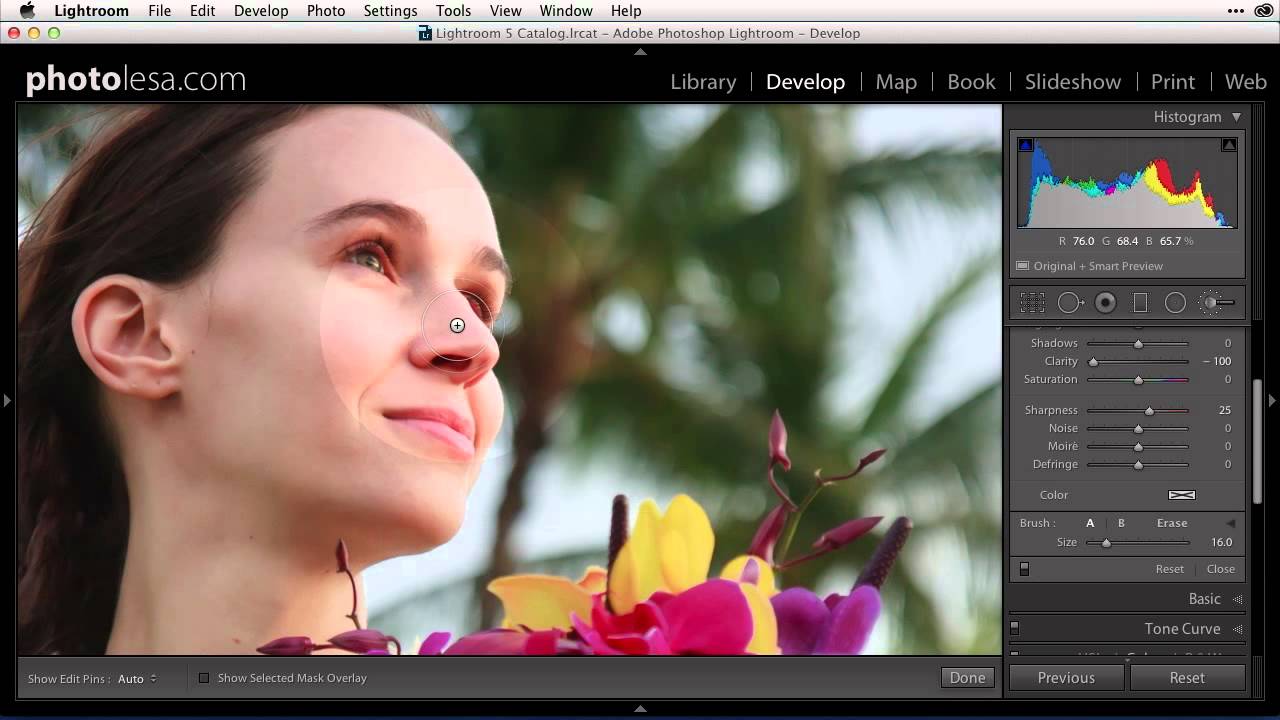The image size is (1280, 720).
Task: Enable the shadow clipping indicator on histogram
Action: click(1025, 144)
